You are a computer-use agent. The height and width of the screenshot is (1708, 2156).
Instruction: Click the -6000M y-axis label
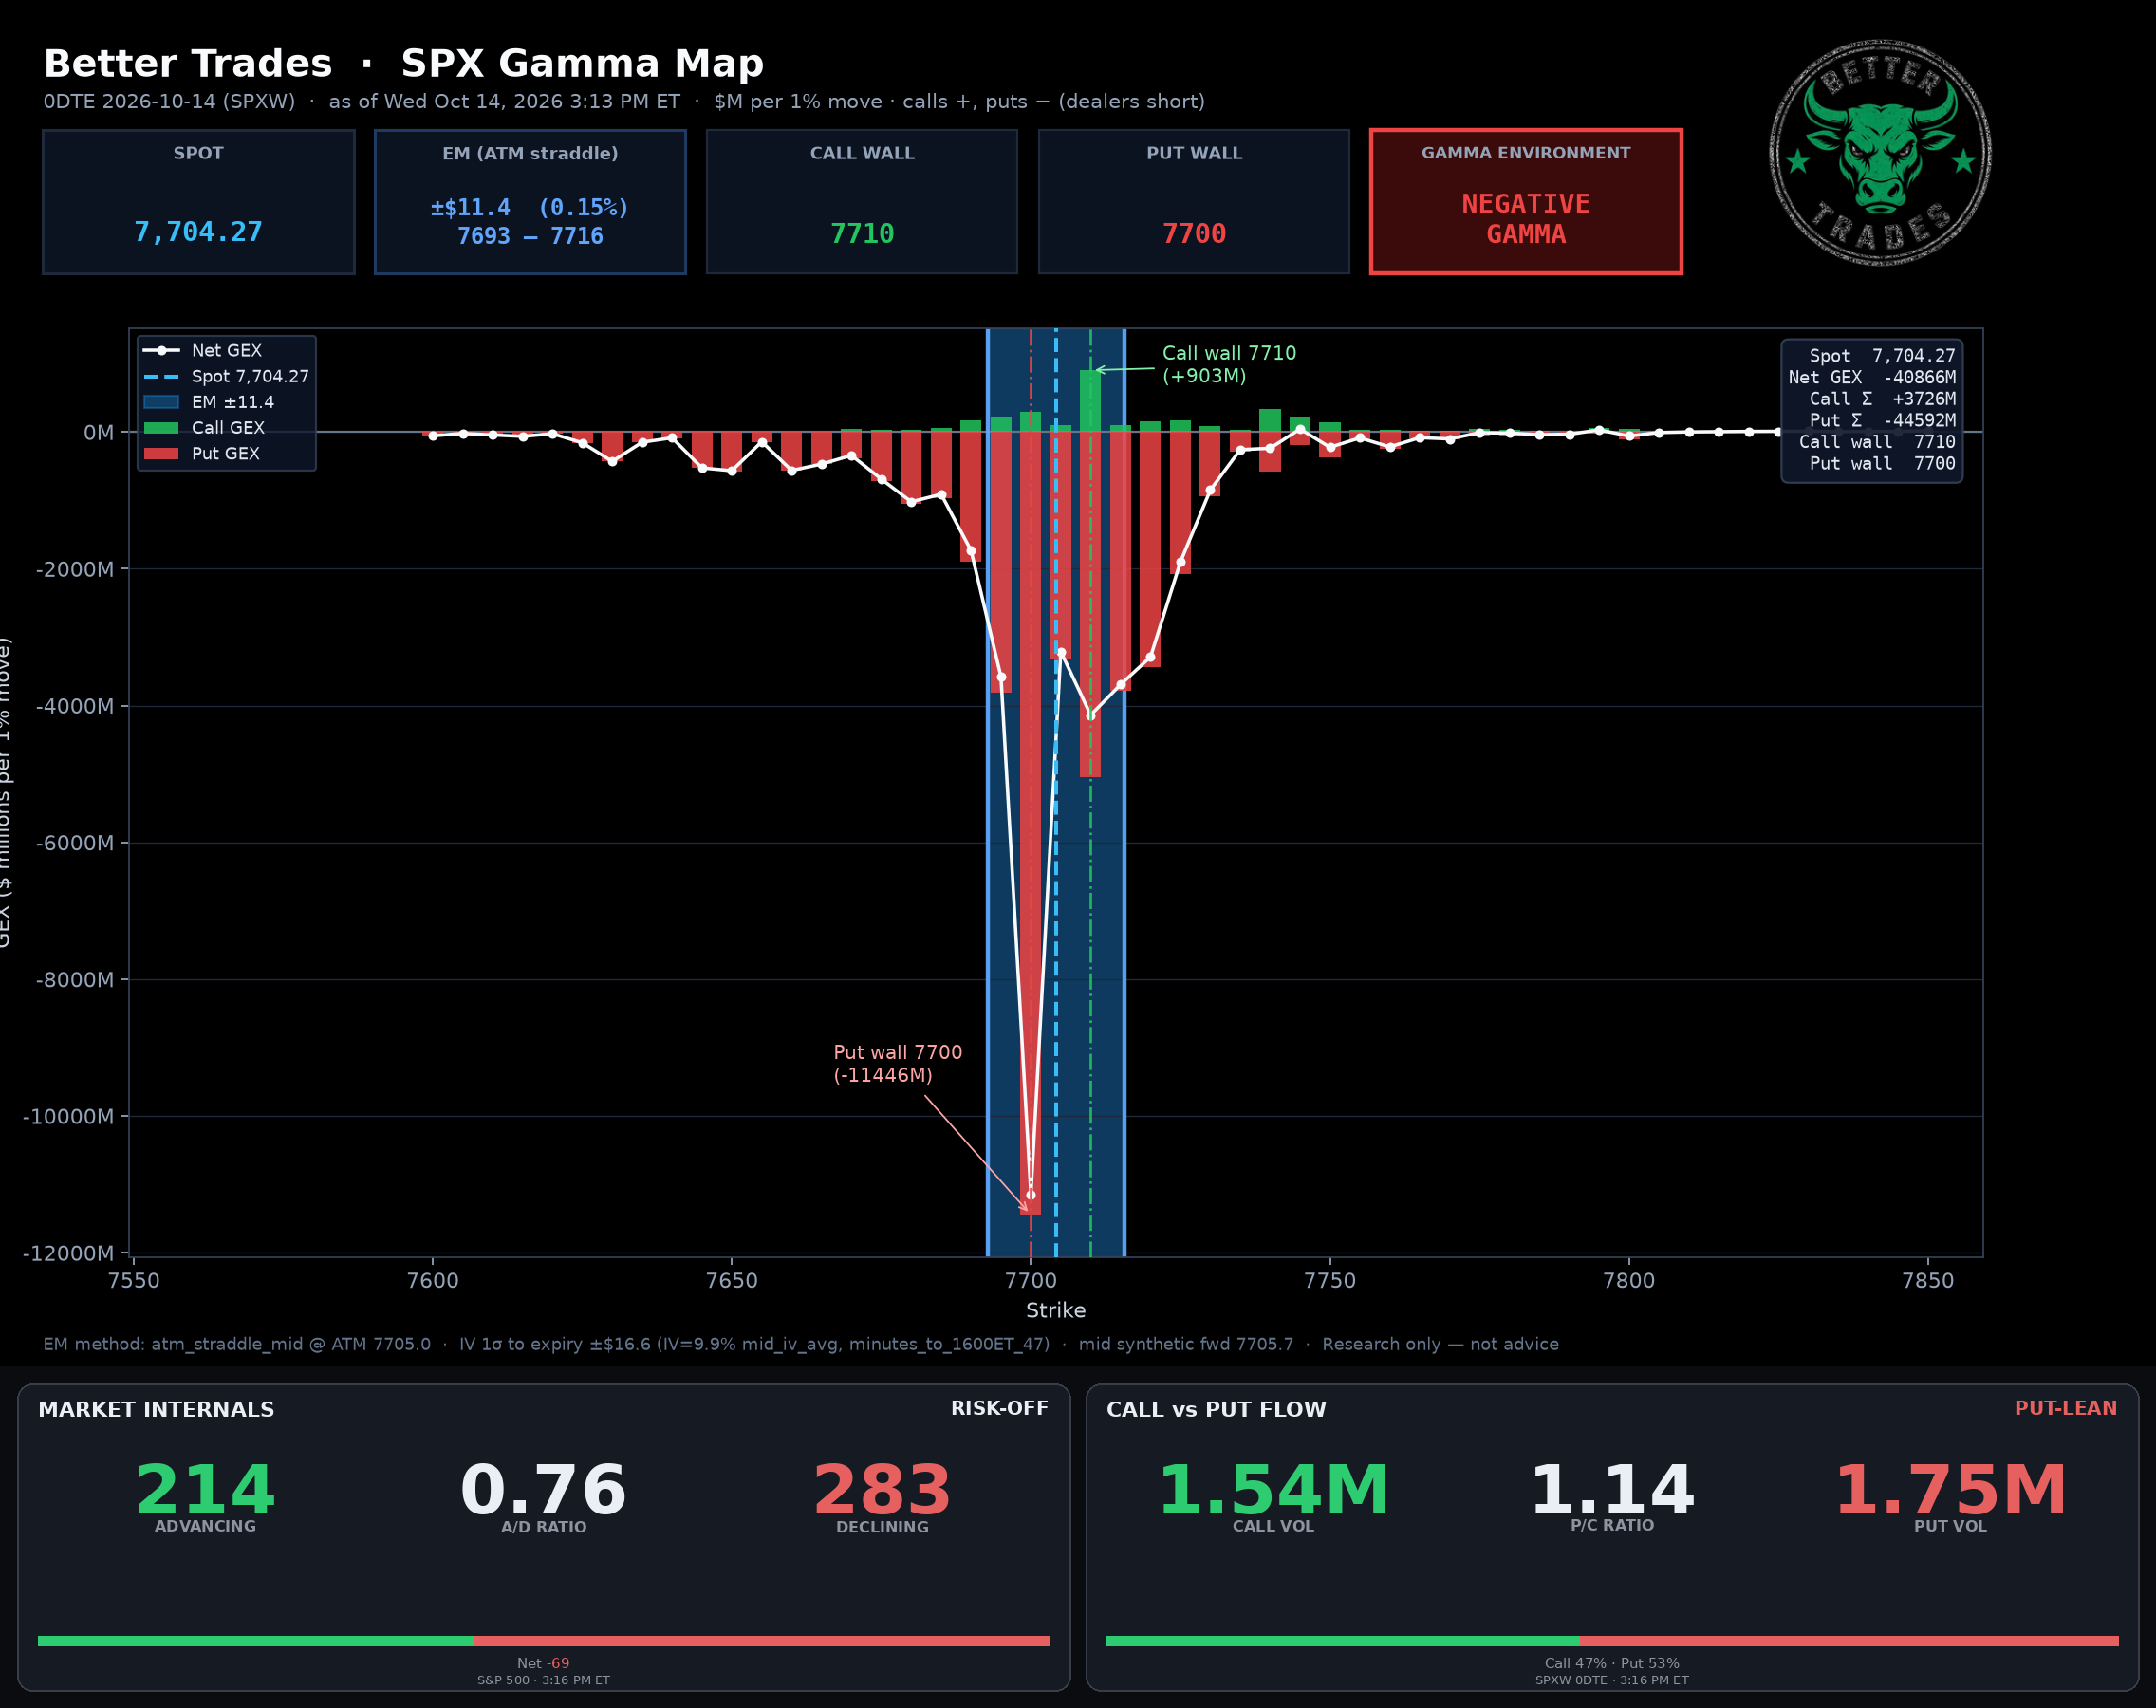click(x=75, y=843)
